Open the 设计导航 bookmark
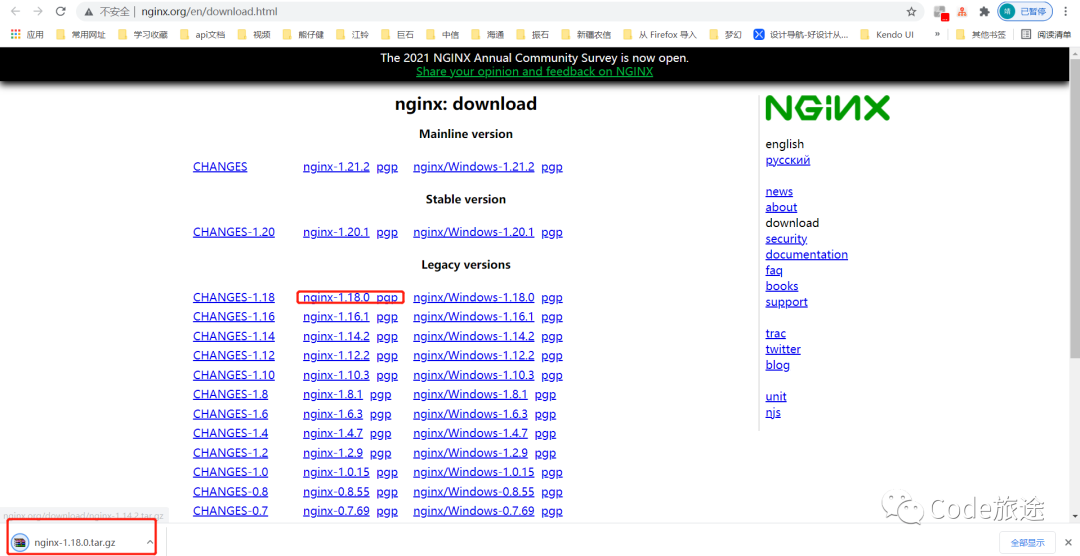 click(800, 34)
